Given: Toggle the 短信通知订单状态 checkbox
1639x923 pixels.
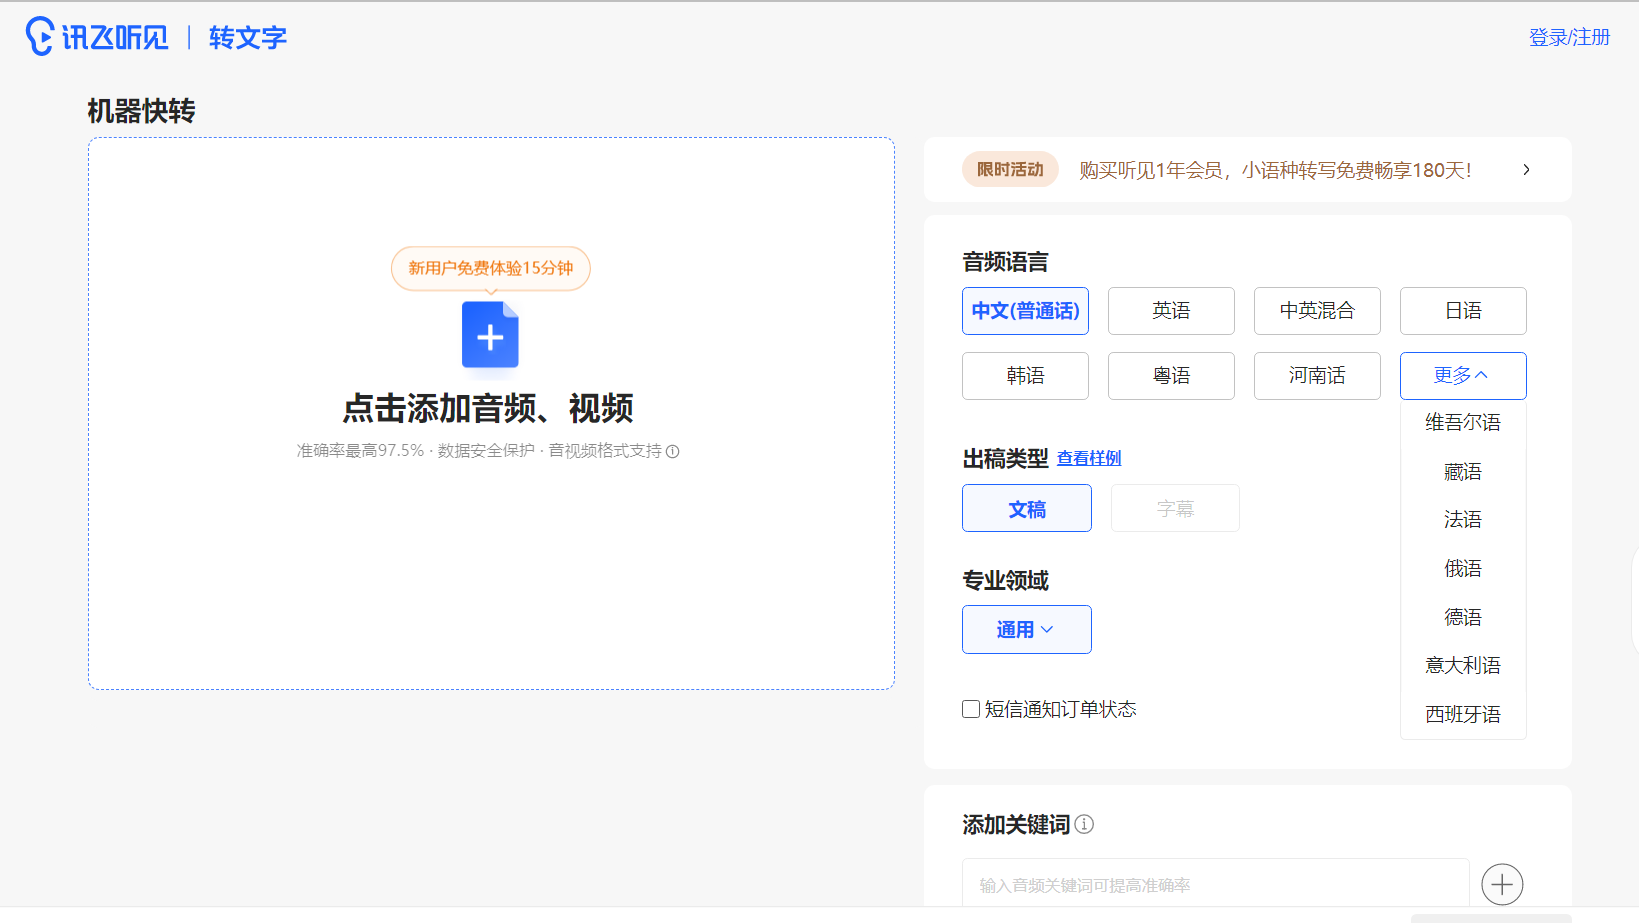Looking at the screenshot, I should [x=971, y=709].
